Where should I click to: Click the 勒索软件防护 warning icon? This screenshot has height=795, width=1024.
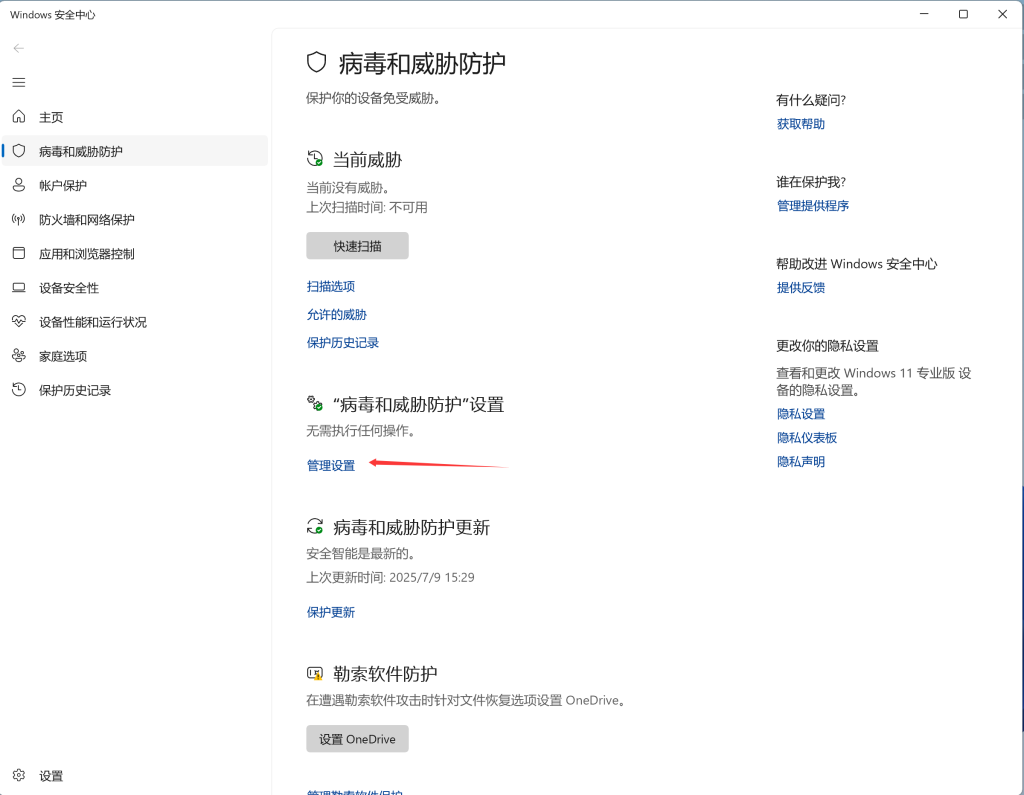point(315,673)
